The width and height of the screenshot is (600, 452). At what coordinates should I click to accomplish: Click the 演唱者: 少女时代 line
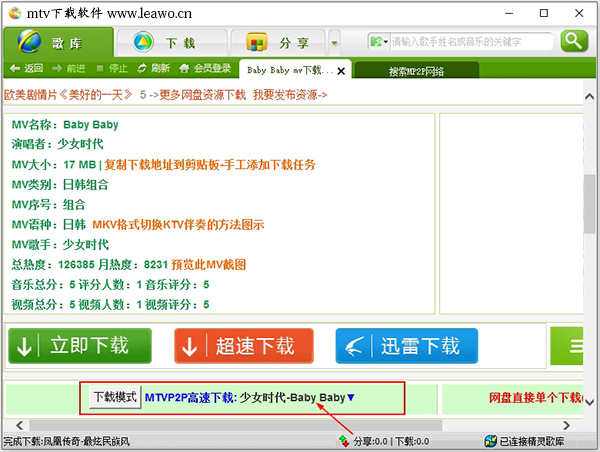tap(57, 144)
